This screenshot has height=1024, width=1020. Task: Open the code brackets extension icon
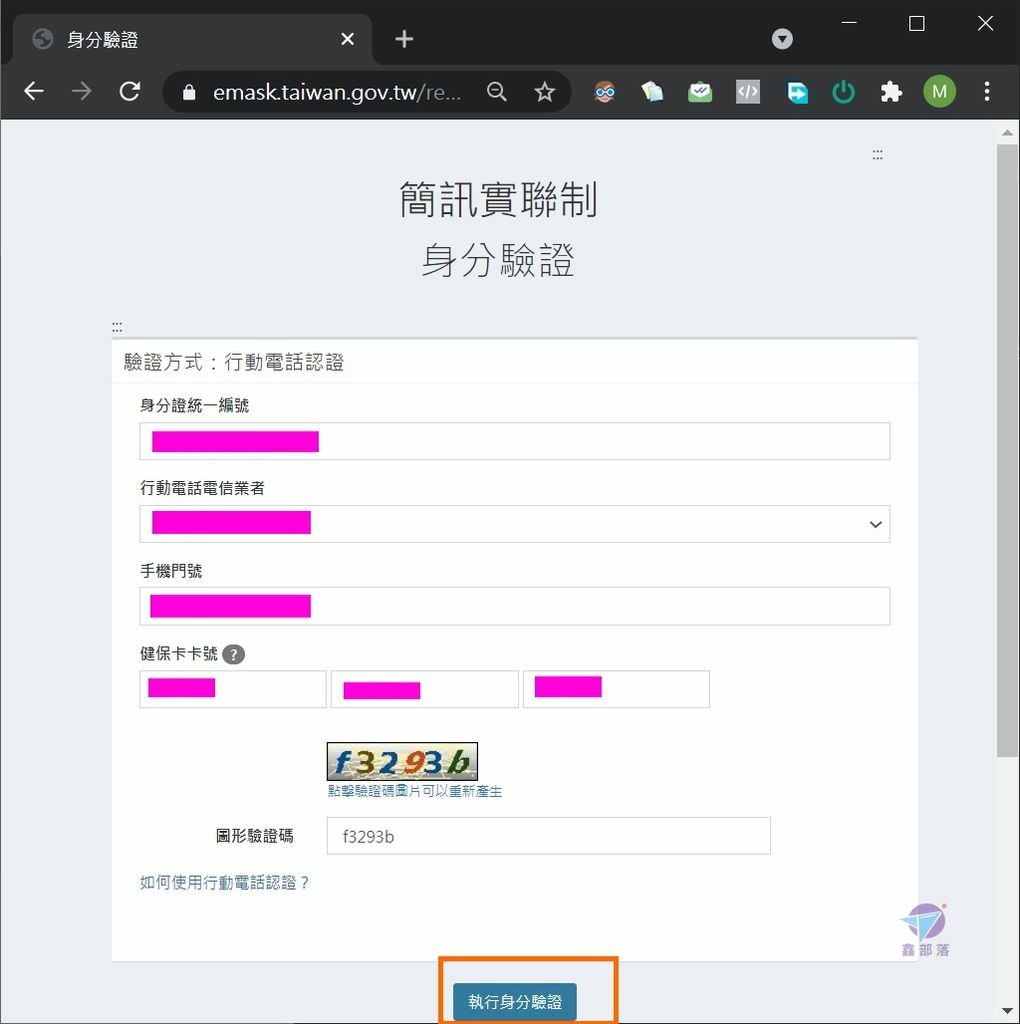[748, 92]
